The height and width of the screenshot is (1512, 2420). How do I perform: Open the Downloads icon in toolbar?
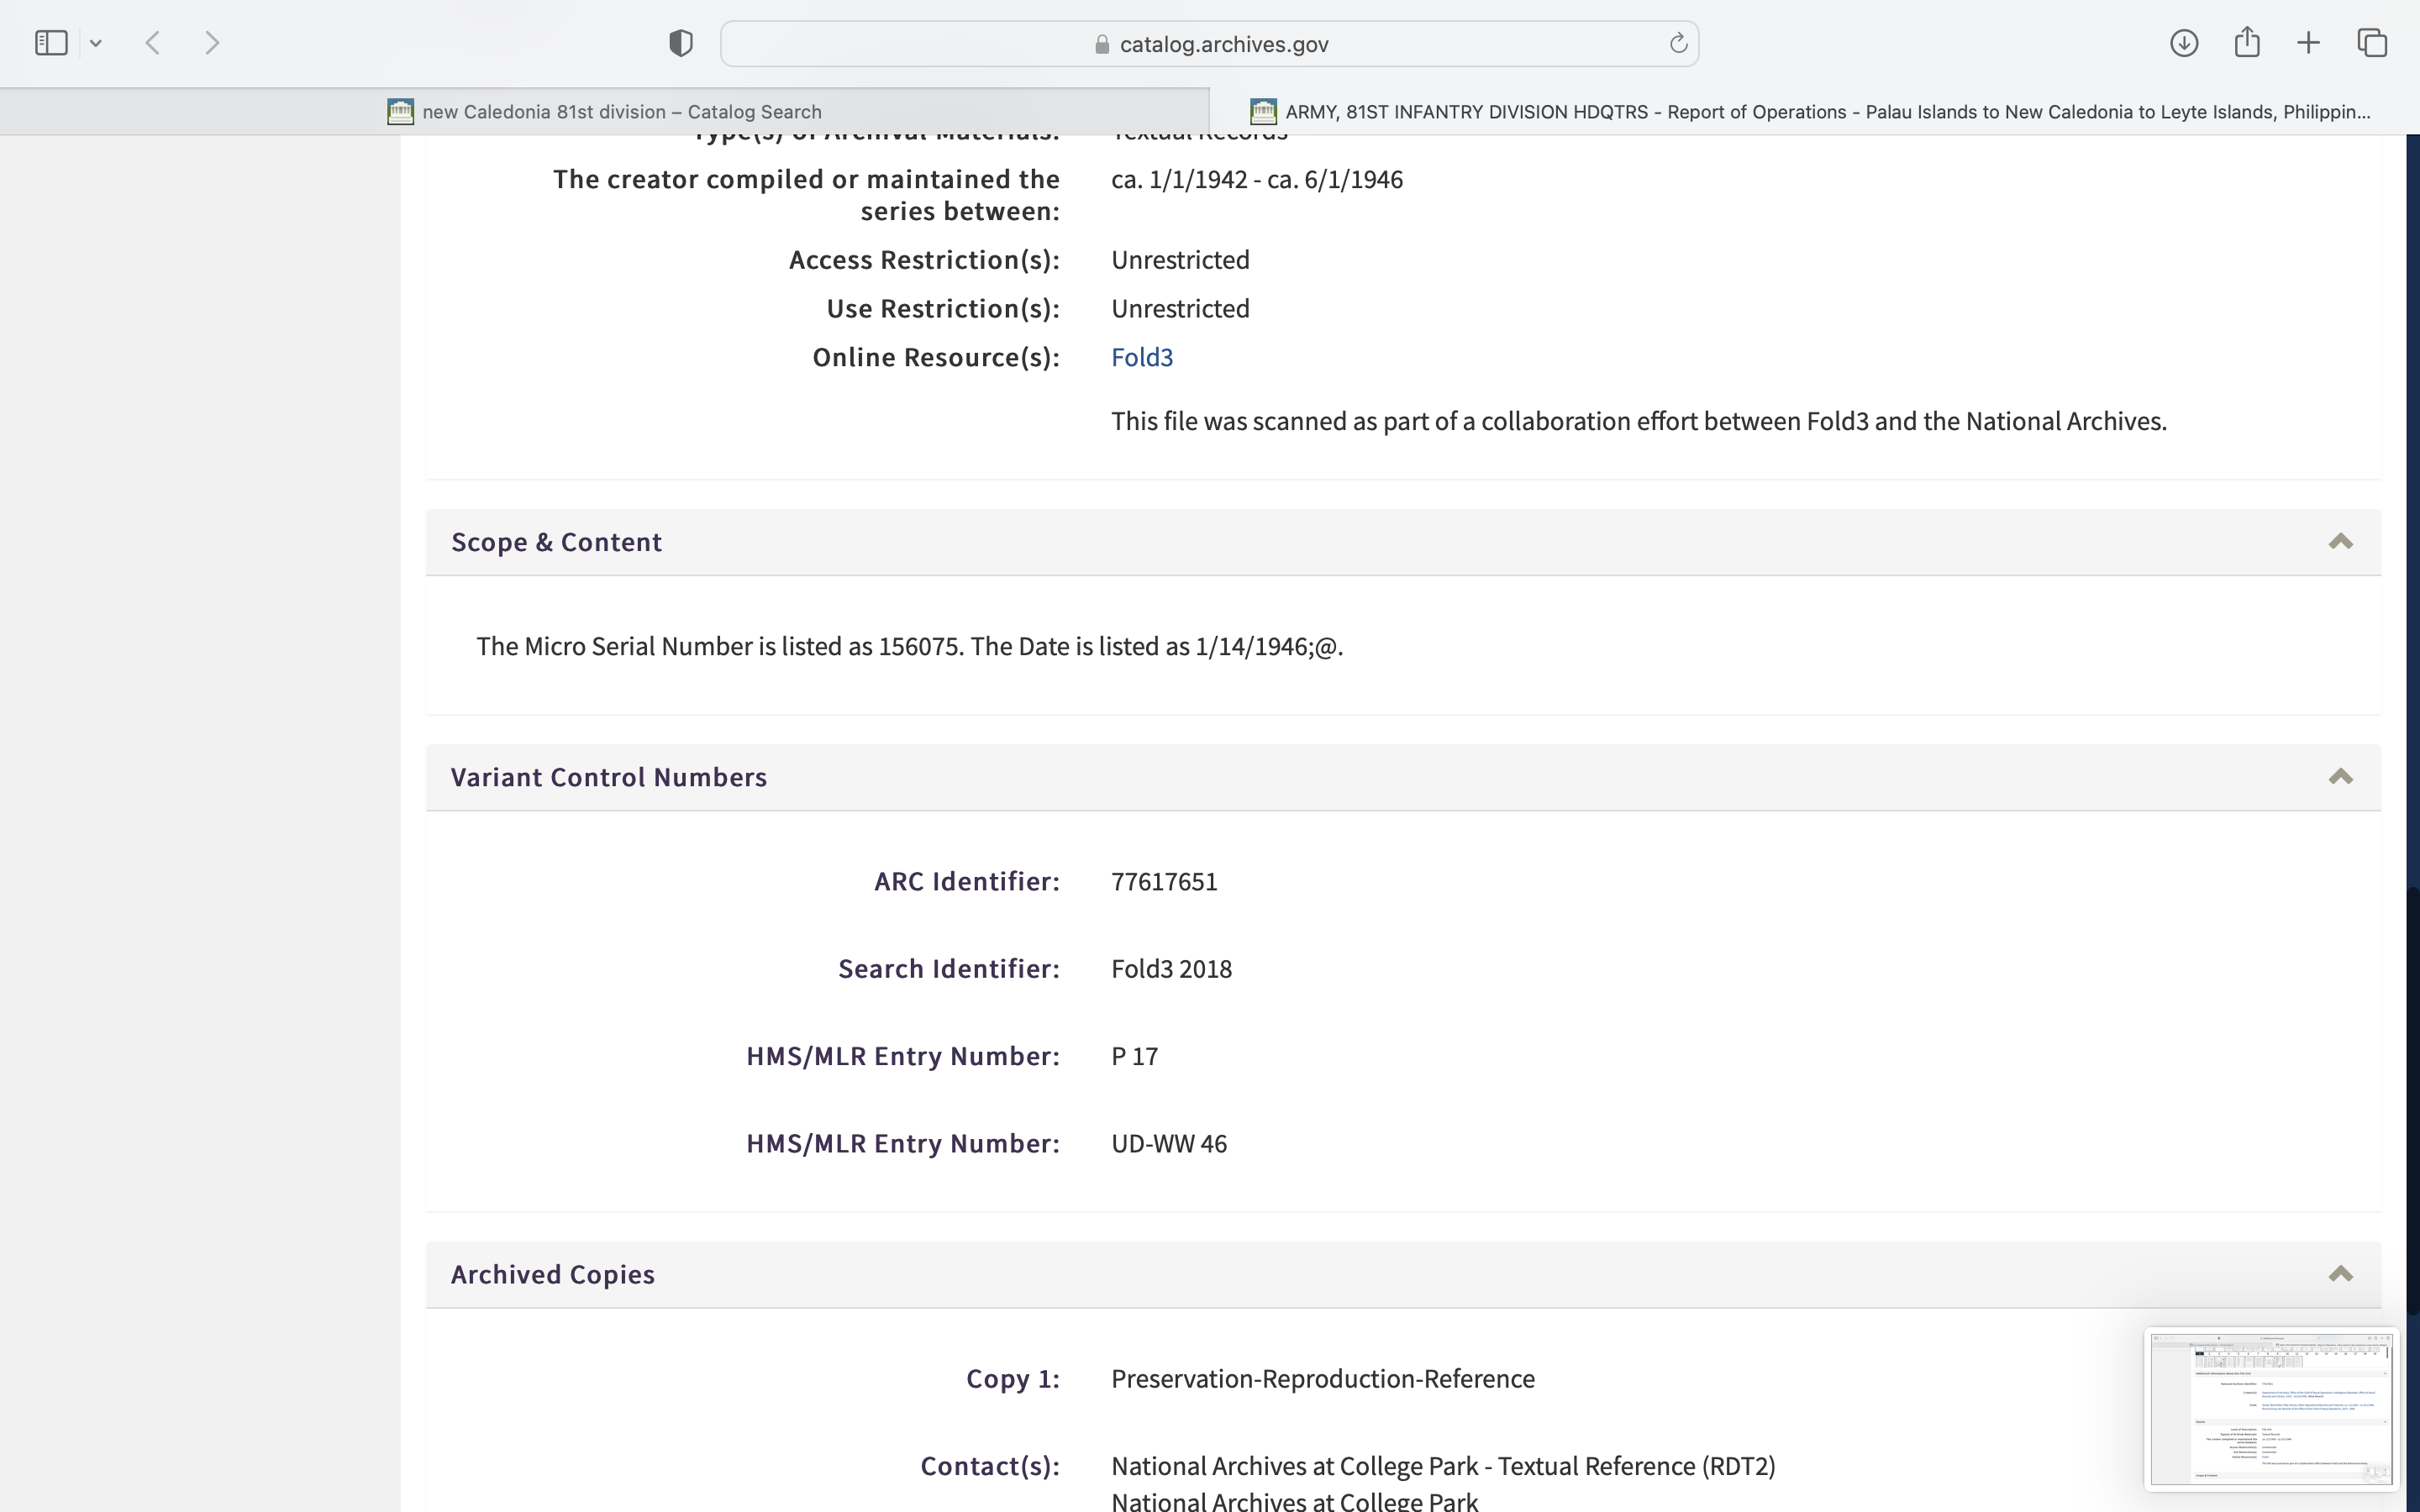(2184, 43)
